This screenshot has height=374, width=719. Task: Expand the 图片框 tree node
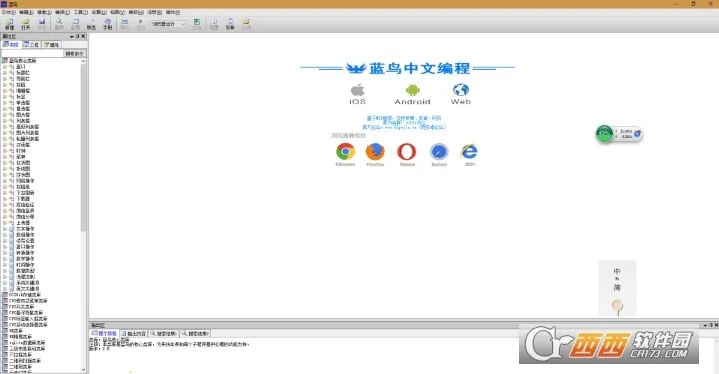coord(5,115)
